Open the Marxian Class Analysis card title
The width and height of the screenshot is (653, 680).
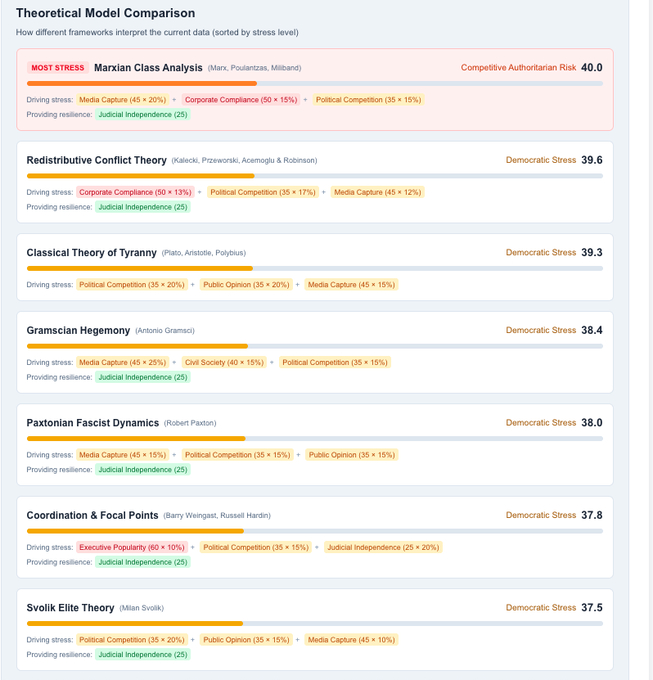point(148,68)
